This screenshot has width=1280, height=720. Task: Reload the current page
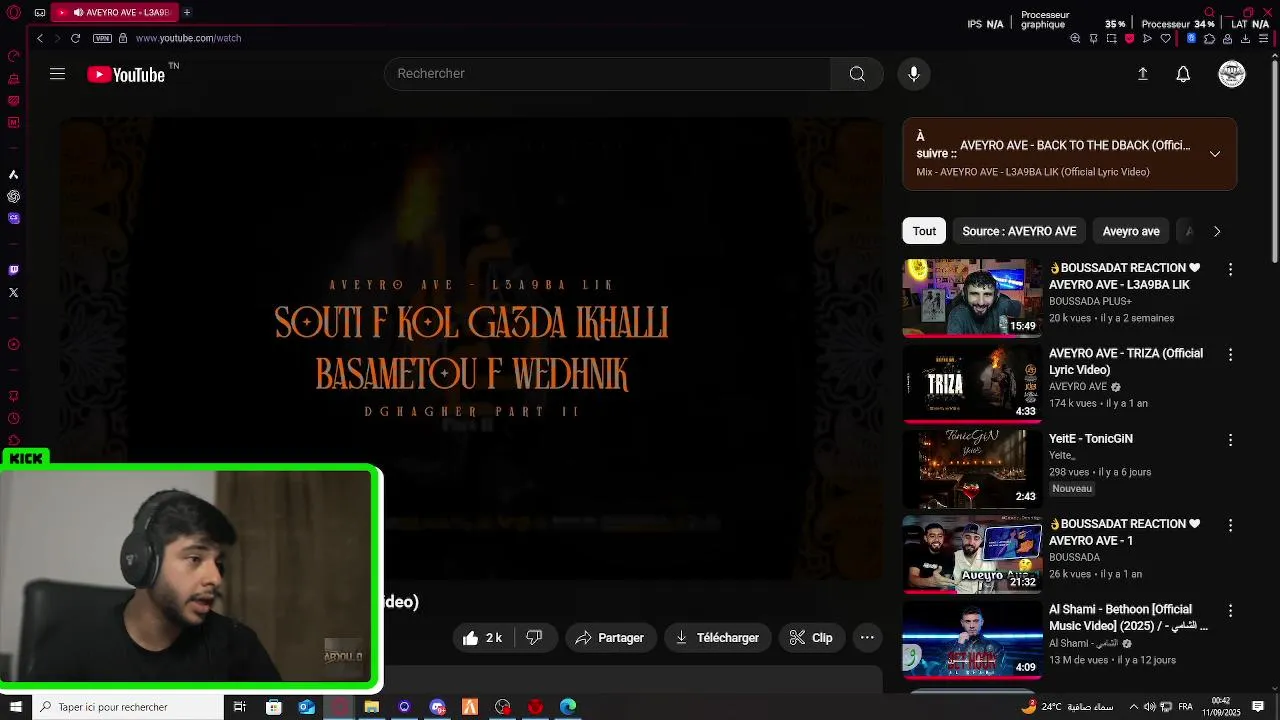coord(75,38)
